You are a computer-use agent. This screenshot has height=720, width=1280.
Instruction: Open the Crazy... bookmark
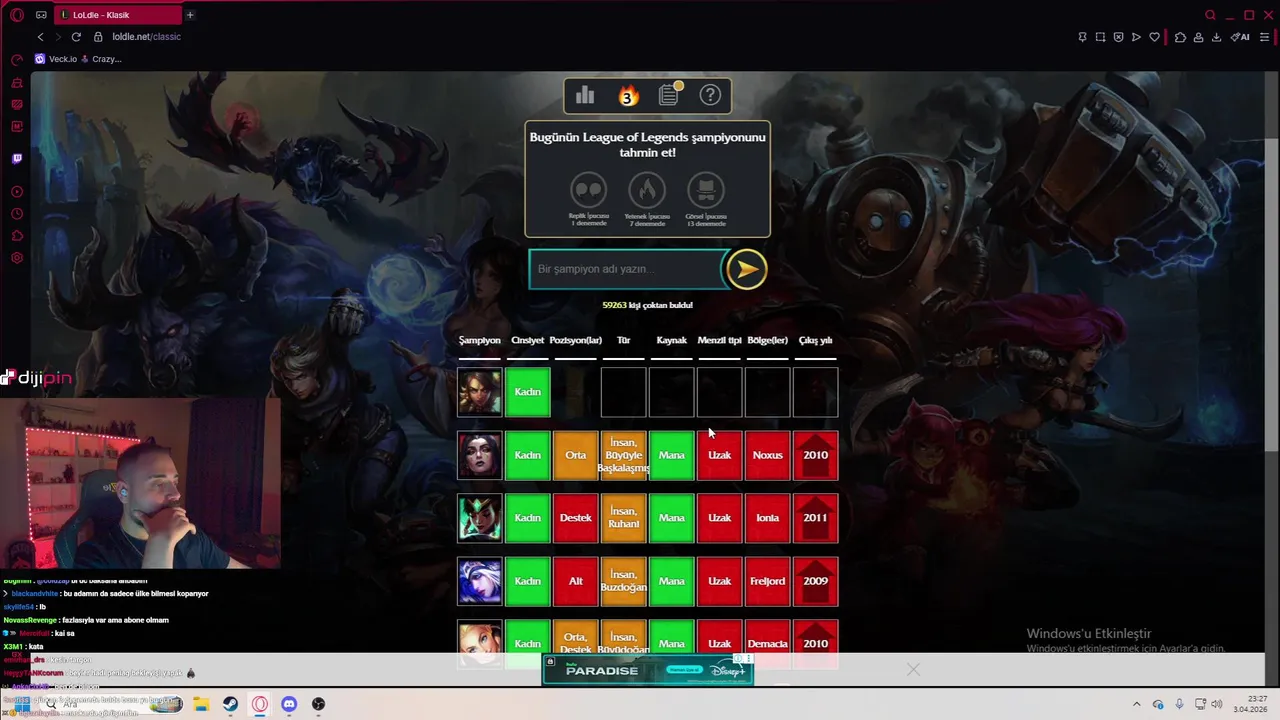pos(101,59)
